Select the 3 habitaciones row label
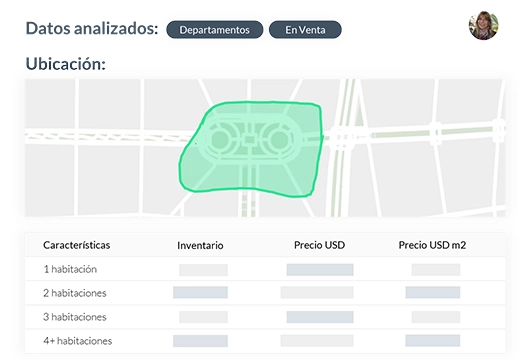Image resolution: width=532 pixels, height=360 pixels. pos(75,317)
